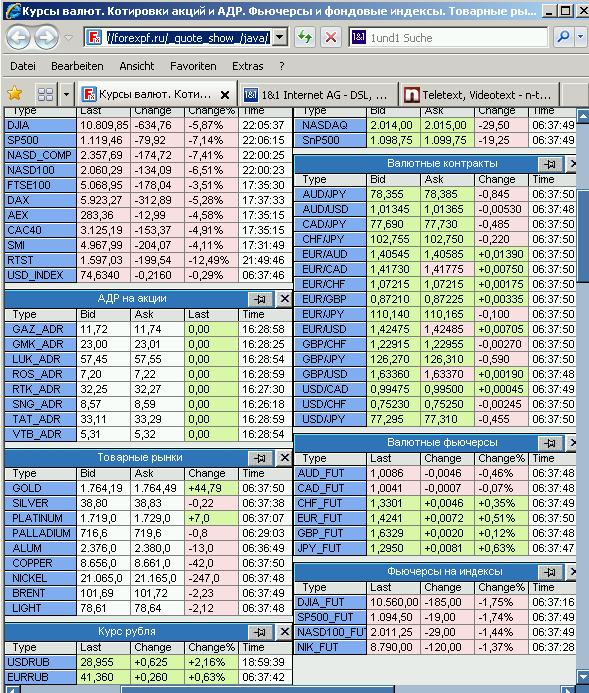The image size is (589, 693).
Task: Select the USD_INDEX row label
Action: pyautogui.click(x=40, y=275)
